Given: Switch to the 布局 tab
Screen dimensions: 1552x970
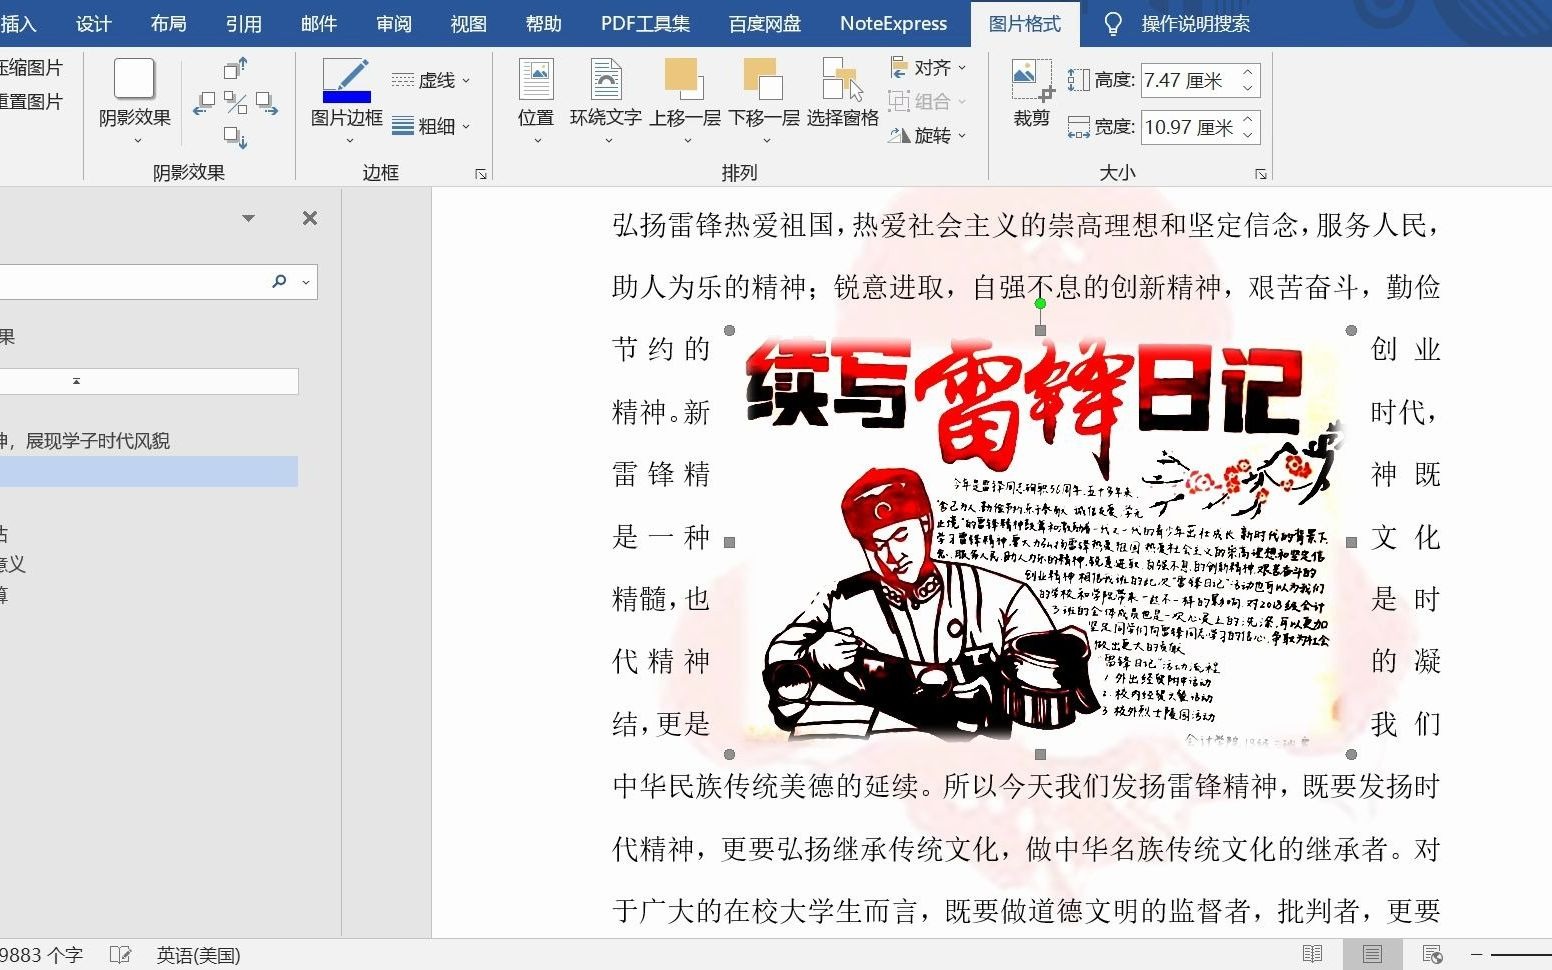Looking at the screenshot, I should click(168, 23).
